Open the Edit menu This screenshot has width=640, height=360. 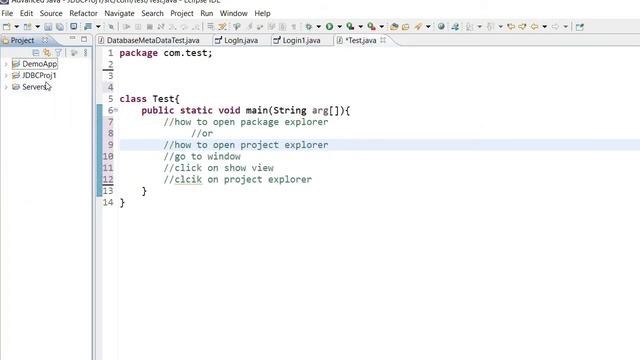26,13
